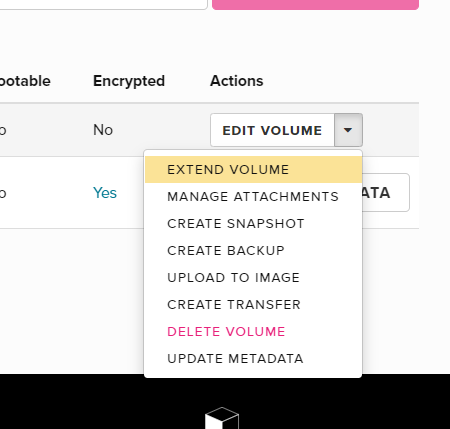Select Extend Volume from the menu

(253, 170)
